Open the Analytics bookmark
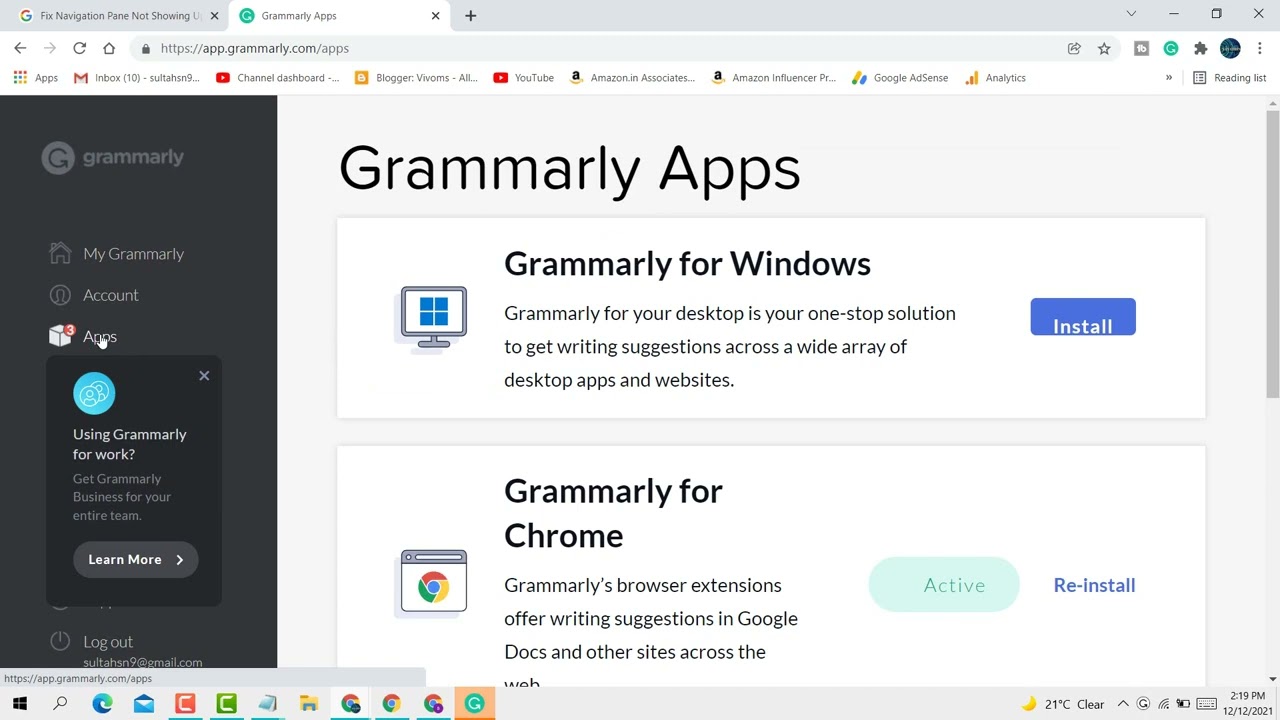This screenshot has width=1280, height=720. click(995, 78)
